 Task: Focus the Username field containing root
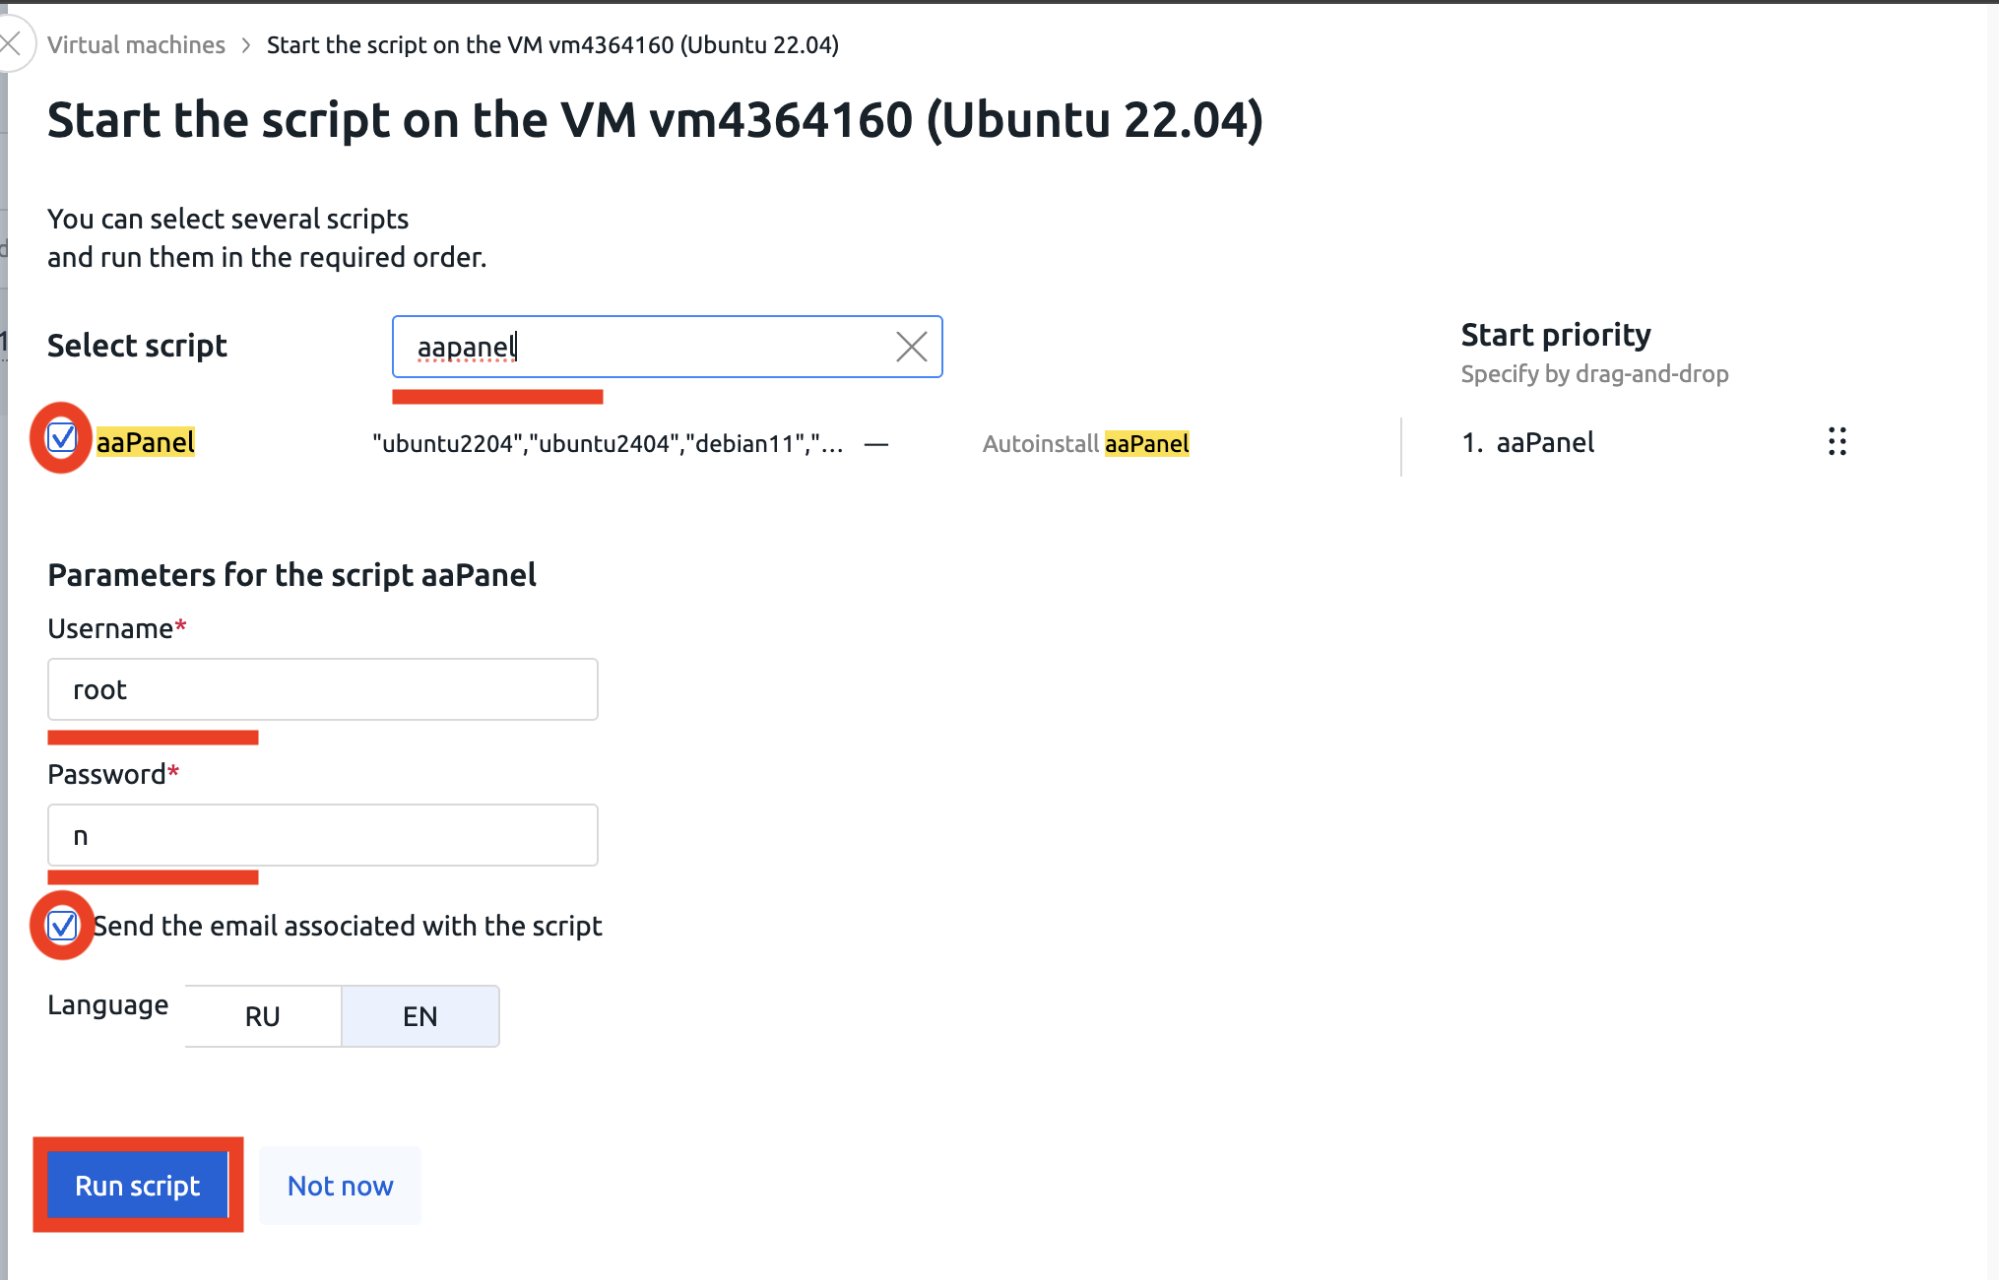(322, 689)
